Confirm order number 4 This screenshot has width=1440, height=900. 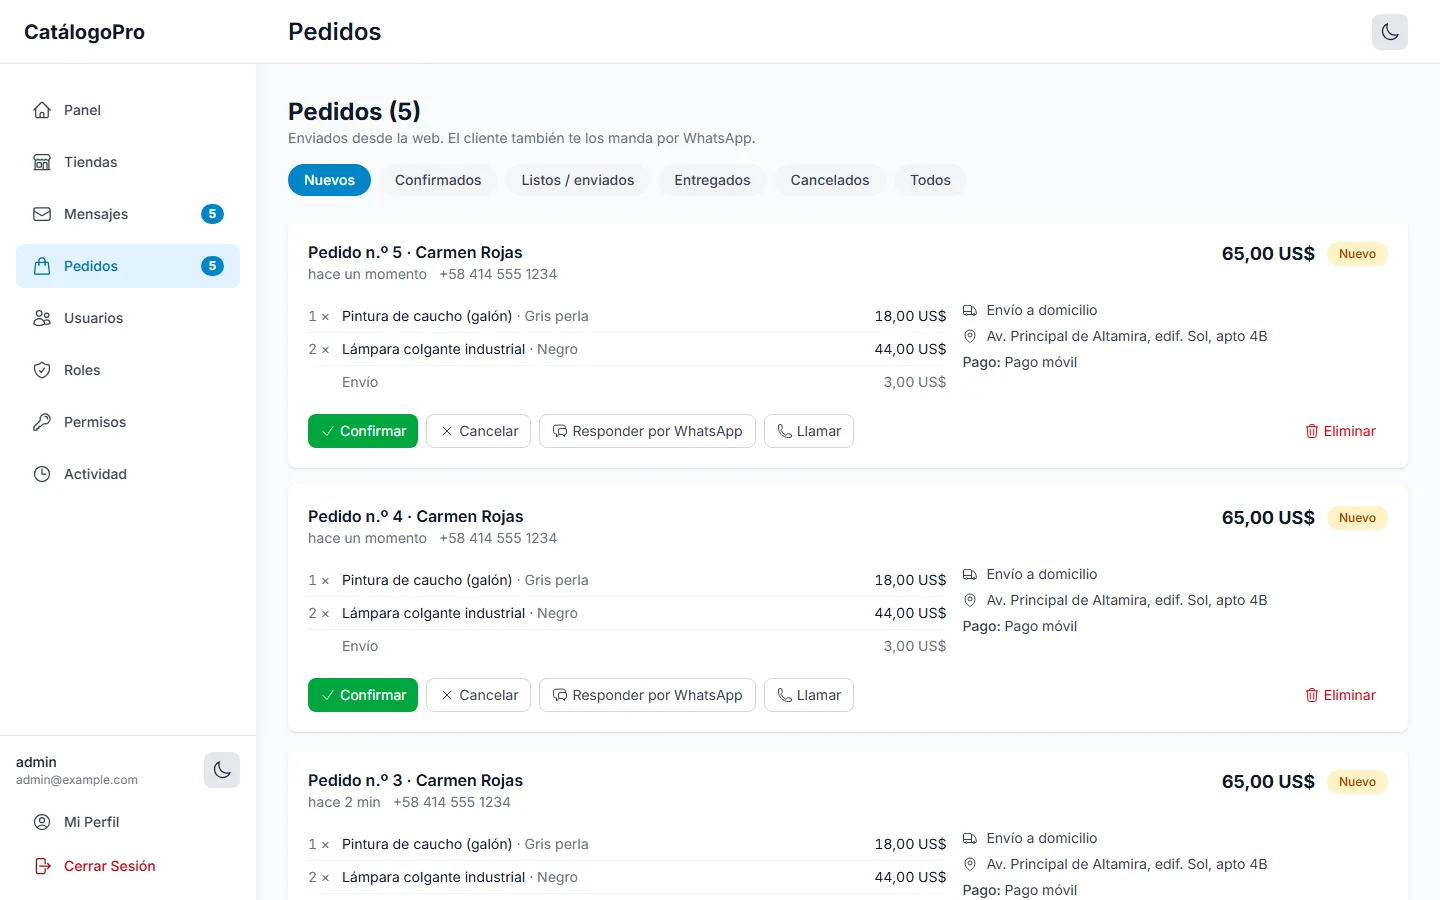tap(363, 695)
